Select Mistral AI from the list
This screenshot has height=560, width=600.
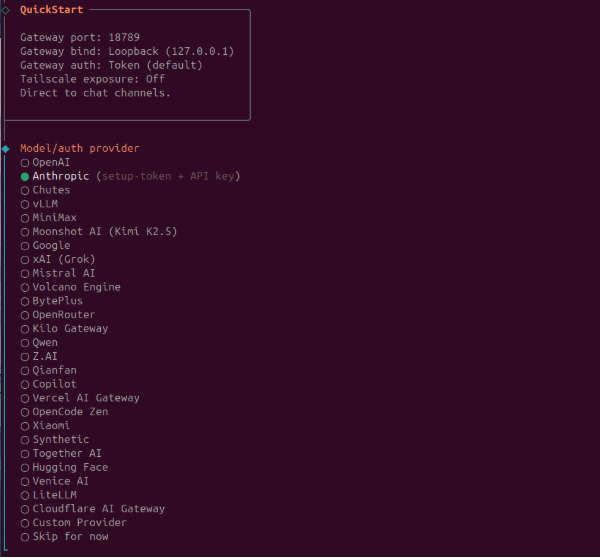(63, 273)
